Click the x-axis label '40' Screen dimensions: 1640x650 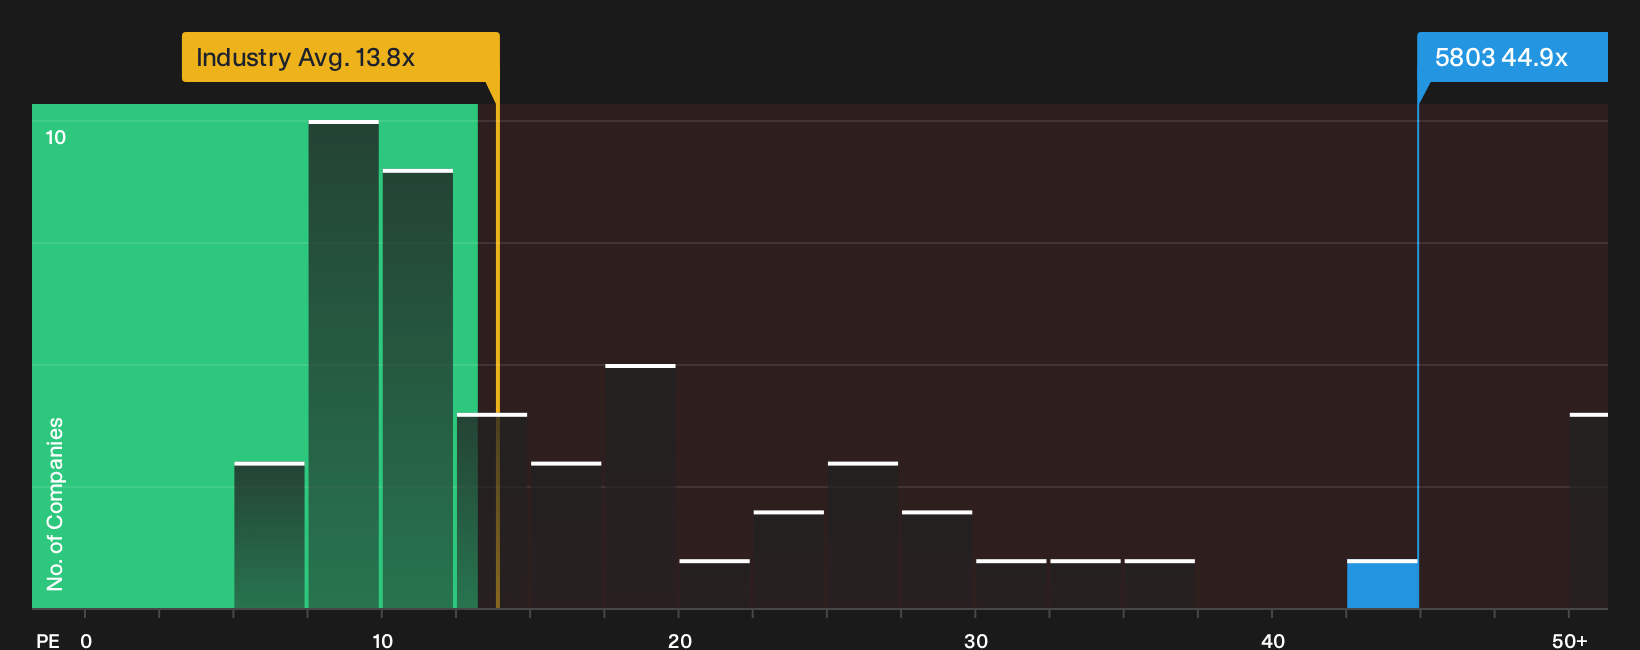1273,640
